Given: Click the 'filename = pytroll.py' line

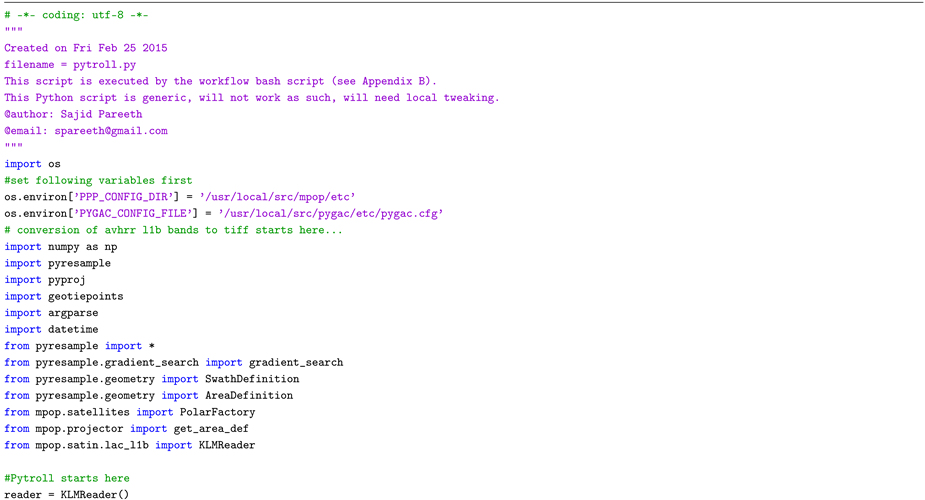Looking at the screenshot, I should tap(70, 65).
